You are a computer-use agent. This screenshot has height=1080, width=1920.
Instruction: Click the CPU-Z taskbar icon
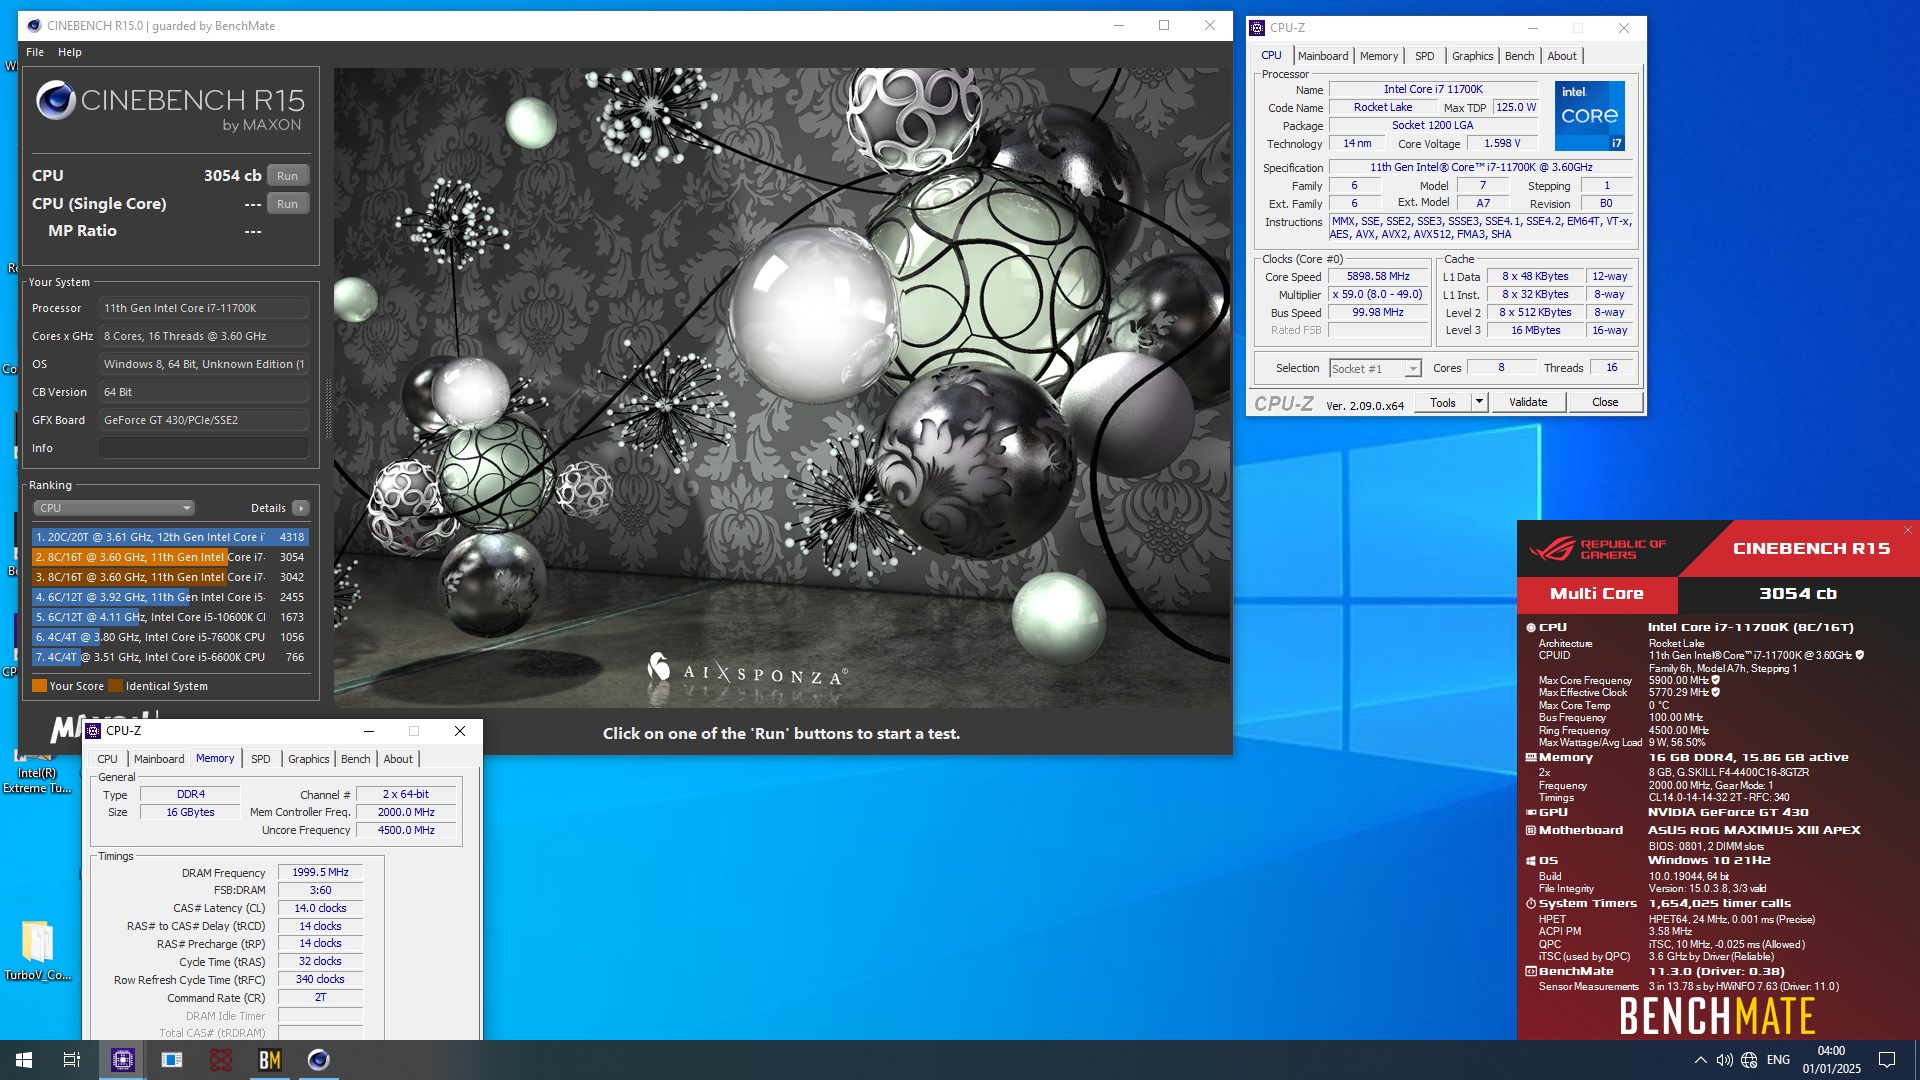click(x=123, y=1060)
